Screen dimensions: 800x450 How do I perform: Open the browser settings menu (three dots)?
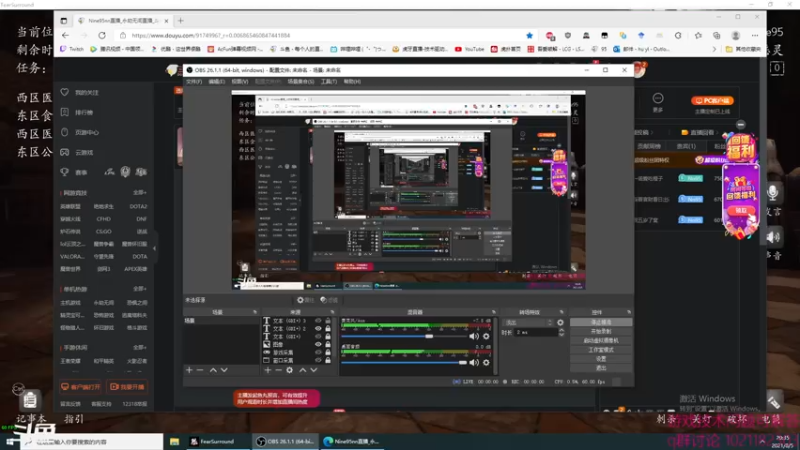pos(755,35)
